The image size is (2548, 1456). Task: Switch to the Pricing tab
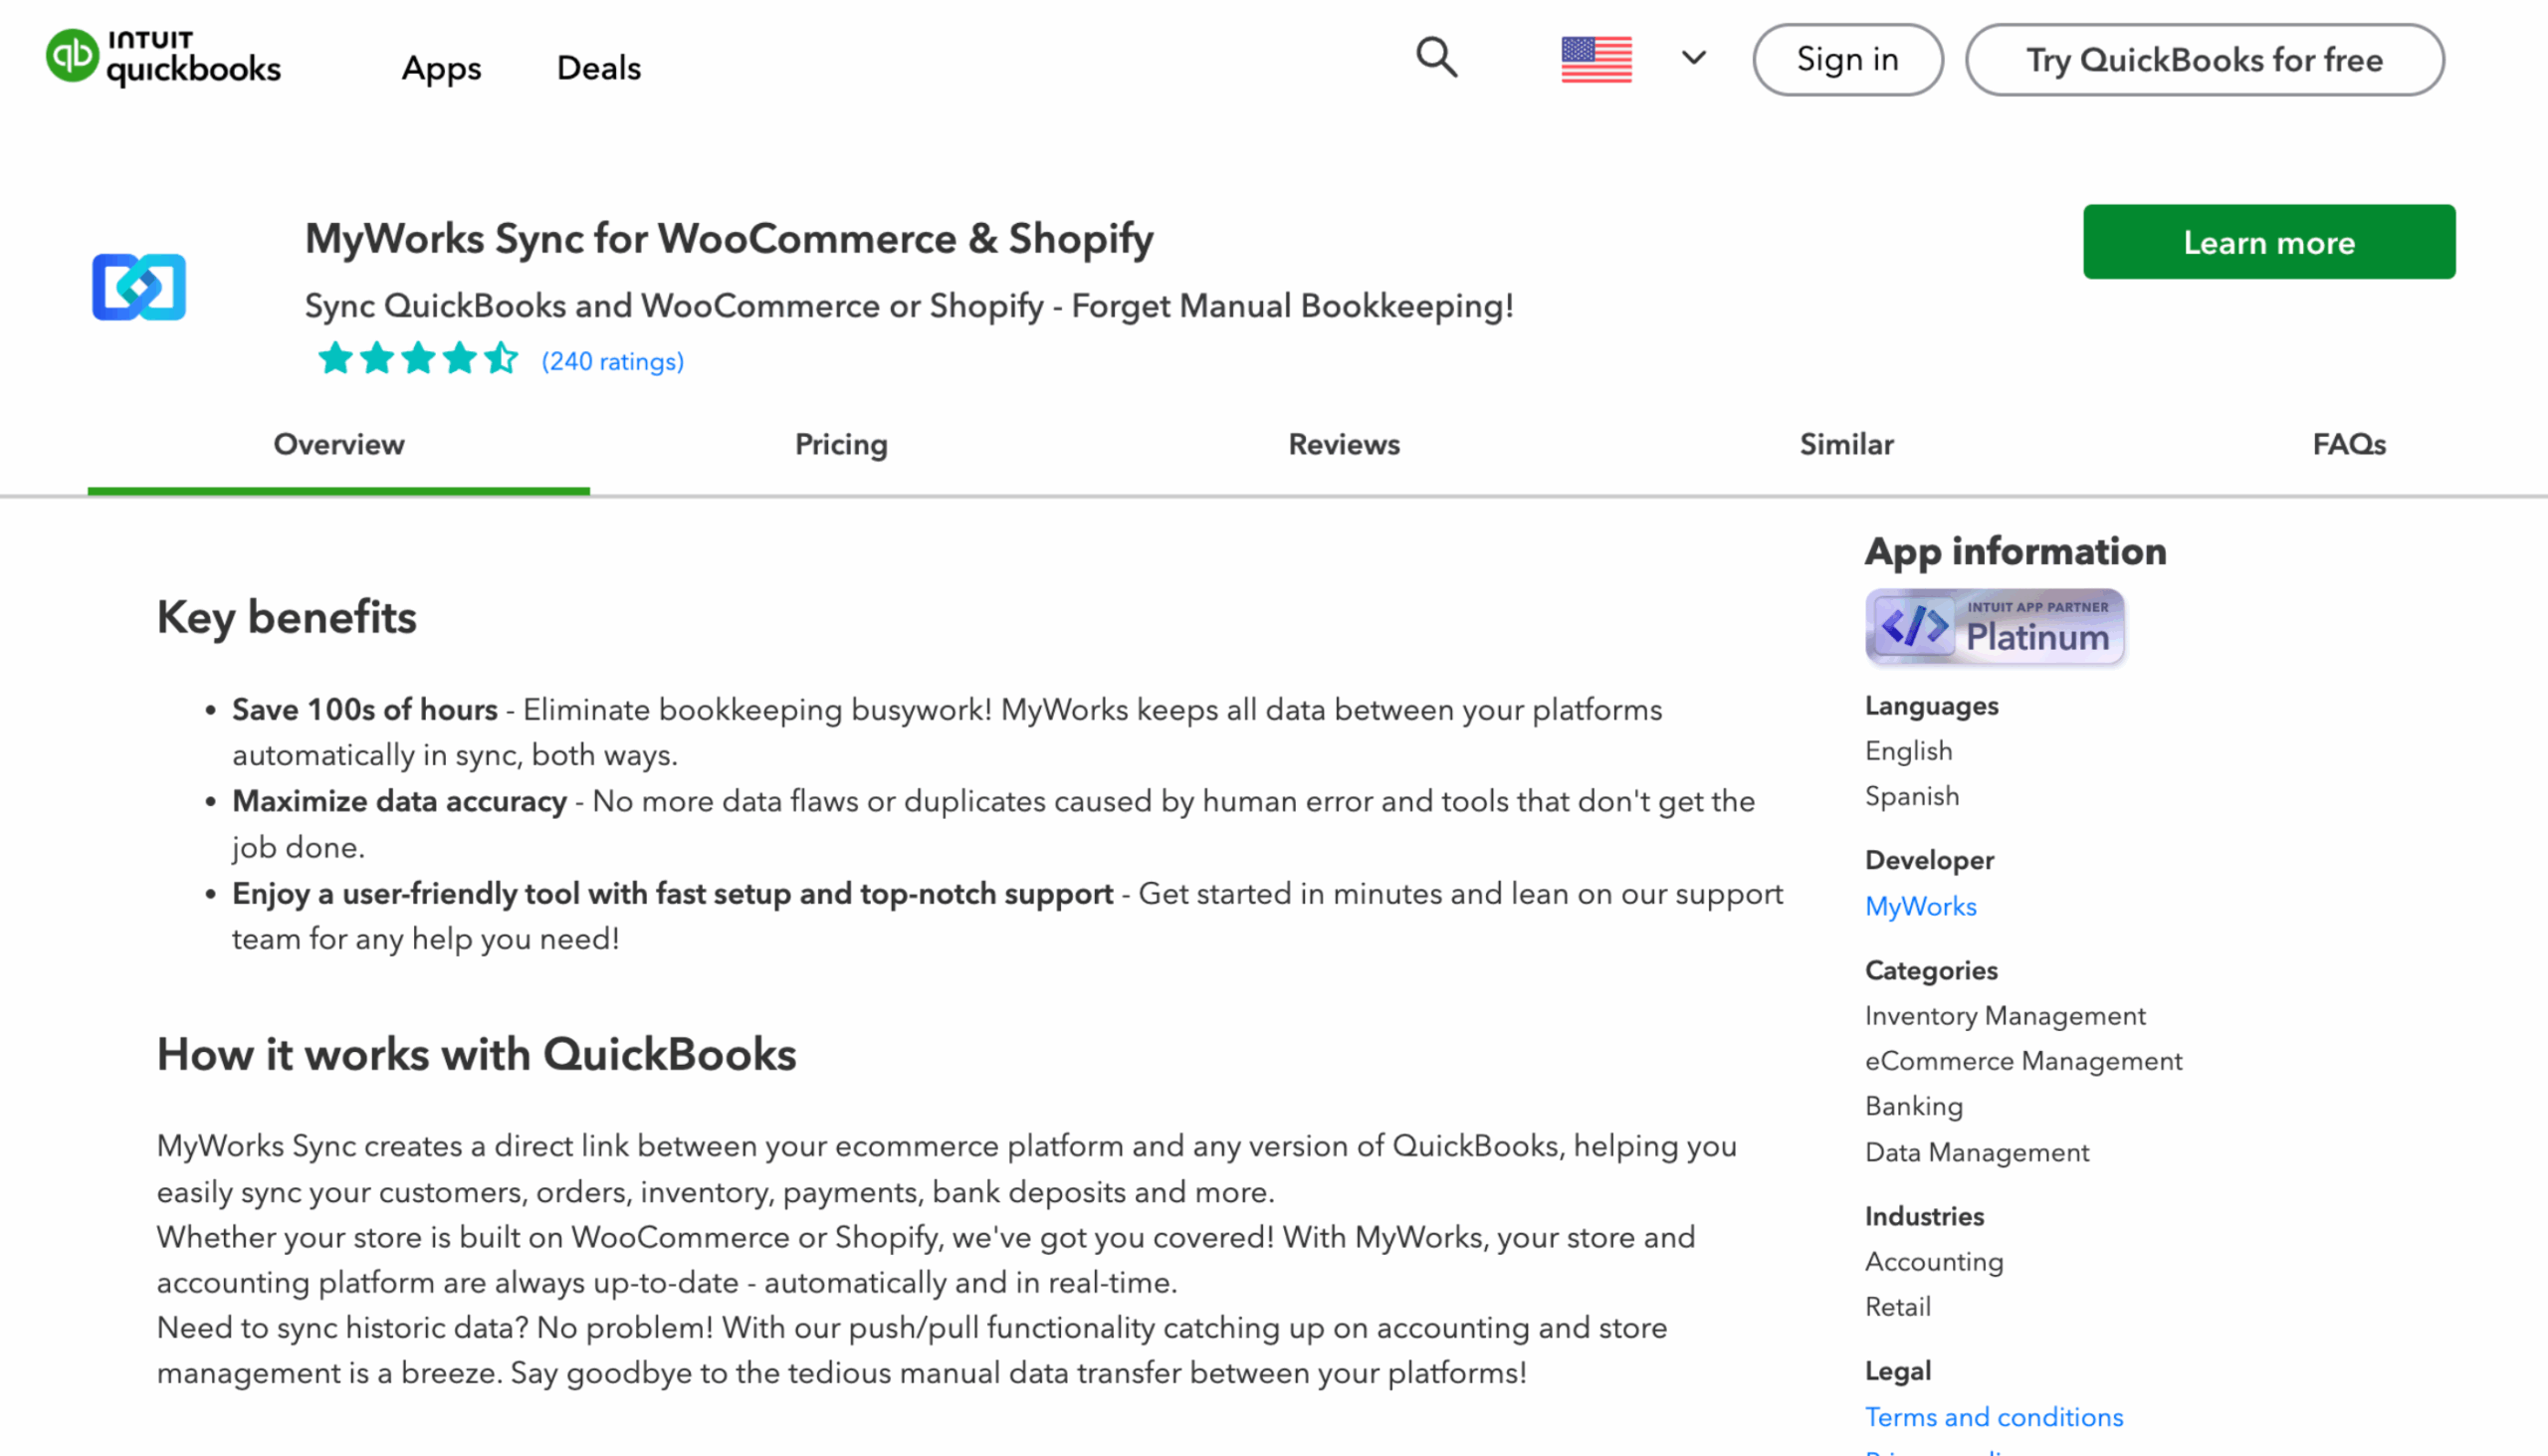(840, 444)
